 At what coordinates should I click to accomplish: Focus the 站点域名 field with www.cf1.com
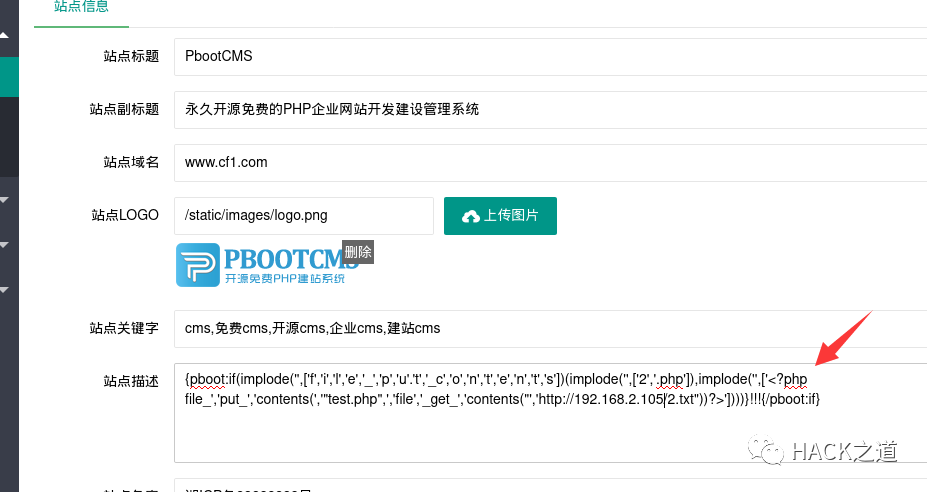550,163
